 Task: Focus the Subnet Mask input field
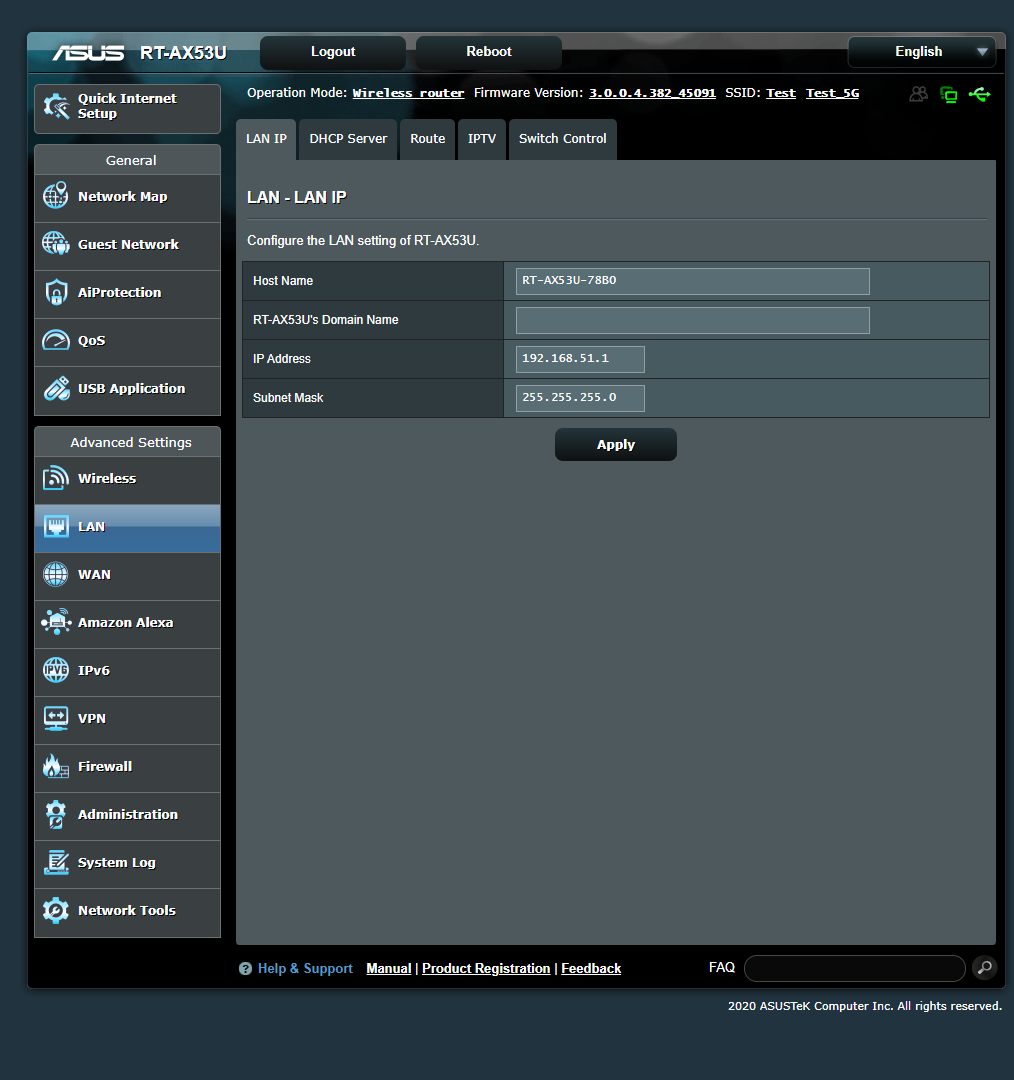[580, 398]
